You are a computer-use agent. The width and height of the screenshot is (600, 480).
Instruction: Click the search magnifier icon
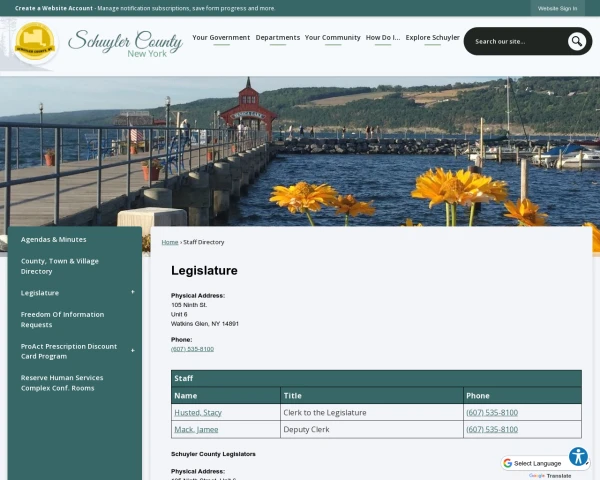pyautogui.click(x=577, y=41)
